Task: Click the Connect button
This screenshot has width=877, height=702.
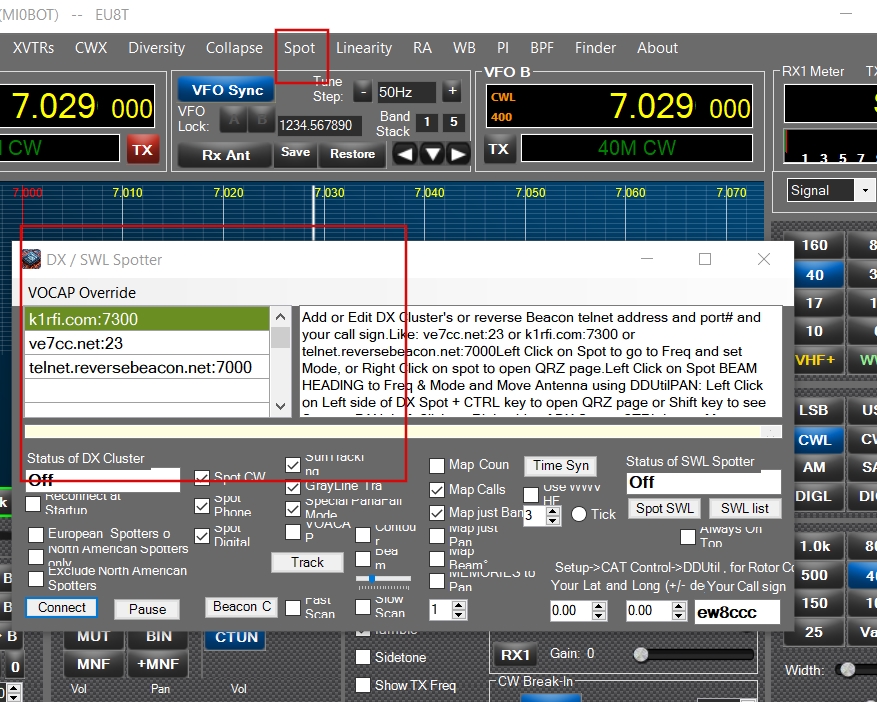Action: (62, 607)
